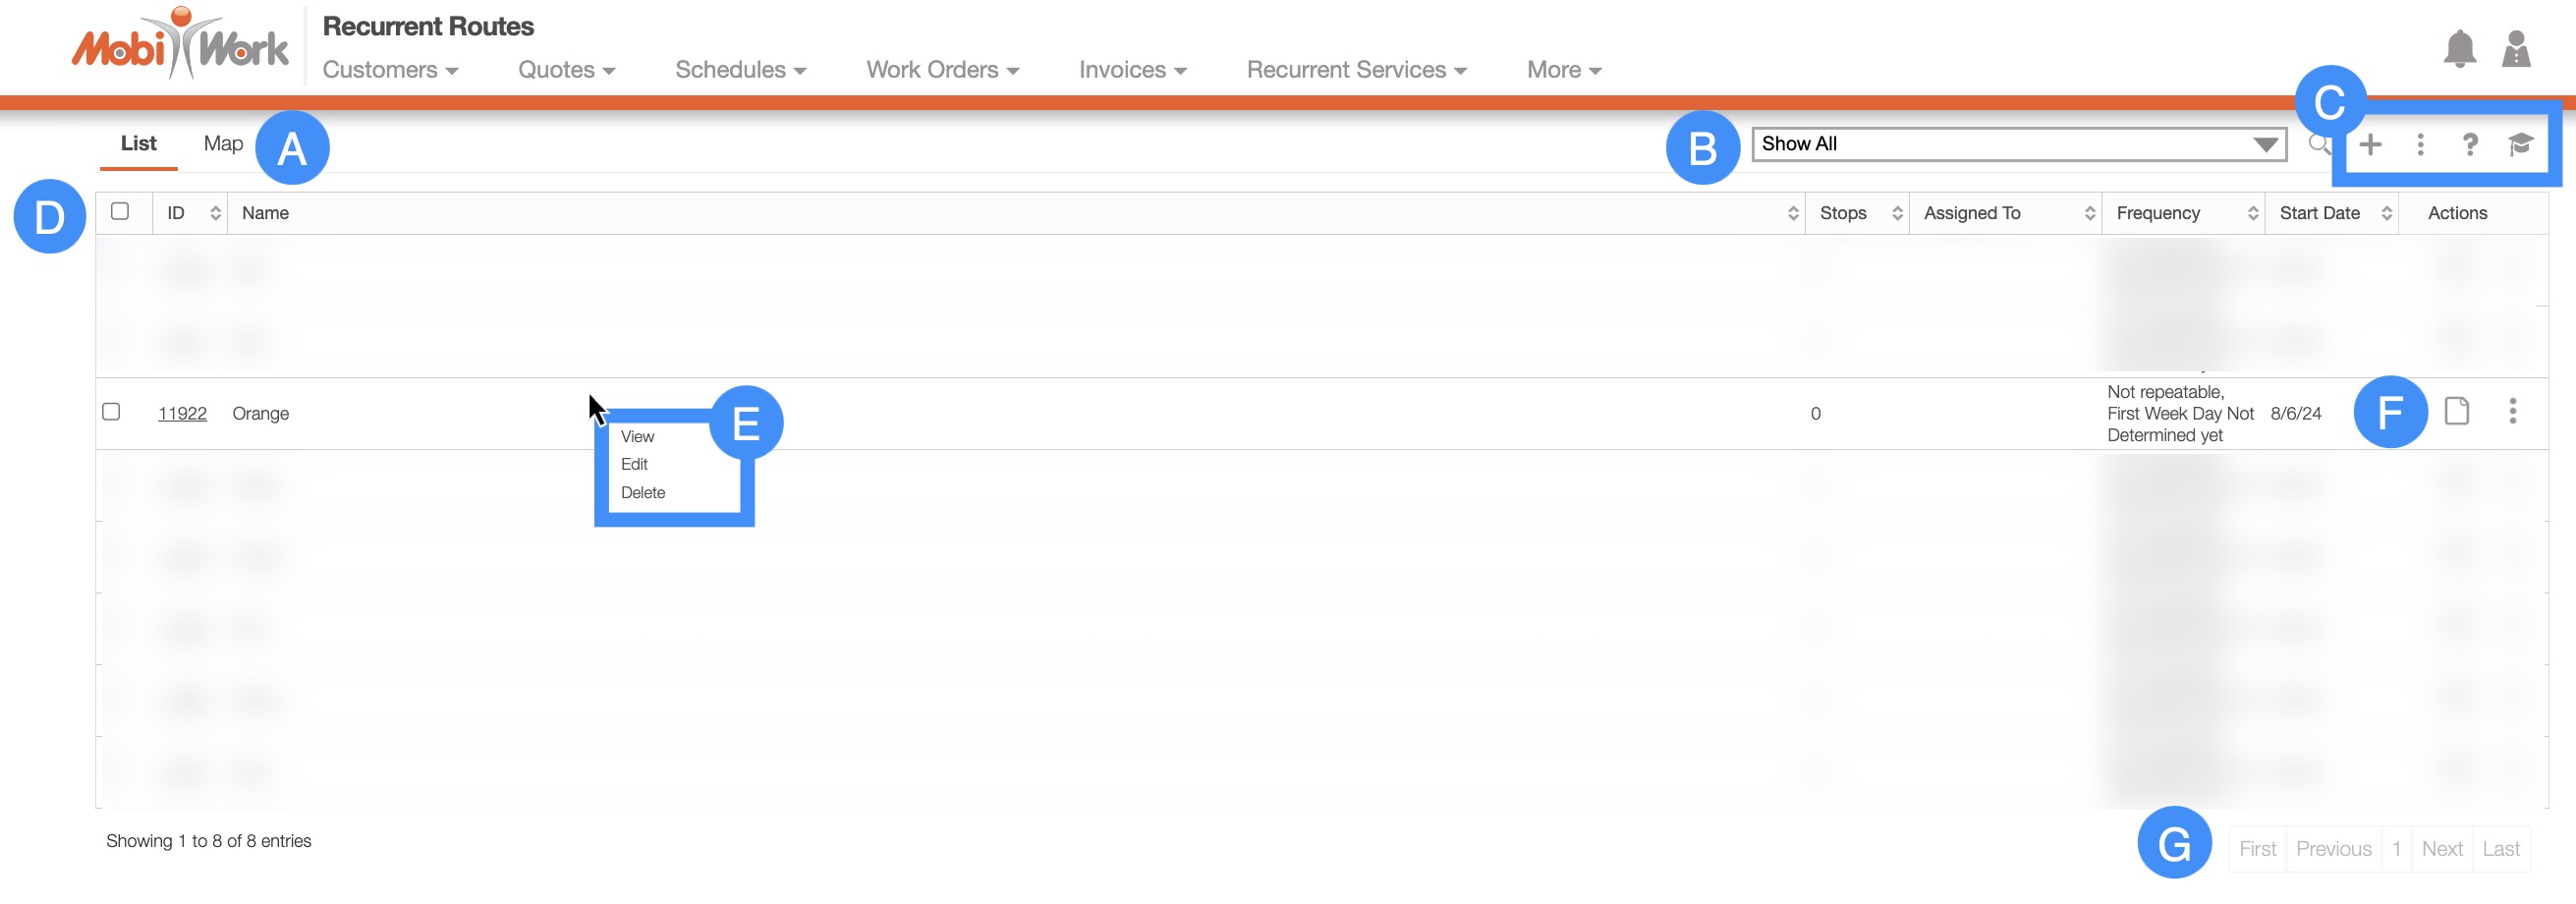Click the notifications bell icon

(2459, 49)
